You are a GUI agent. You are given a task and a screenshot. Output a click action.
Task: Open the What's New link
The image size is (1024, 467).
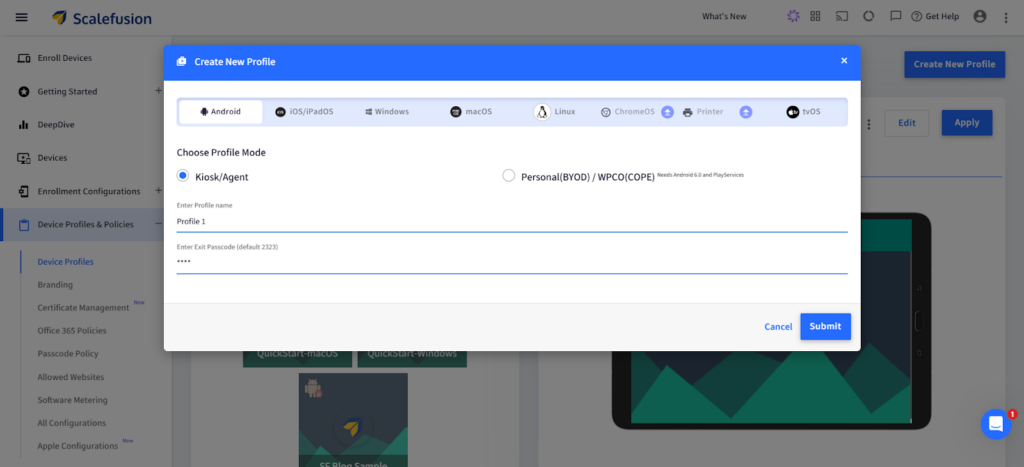tap(724, 16)
